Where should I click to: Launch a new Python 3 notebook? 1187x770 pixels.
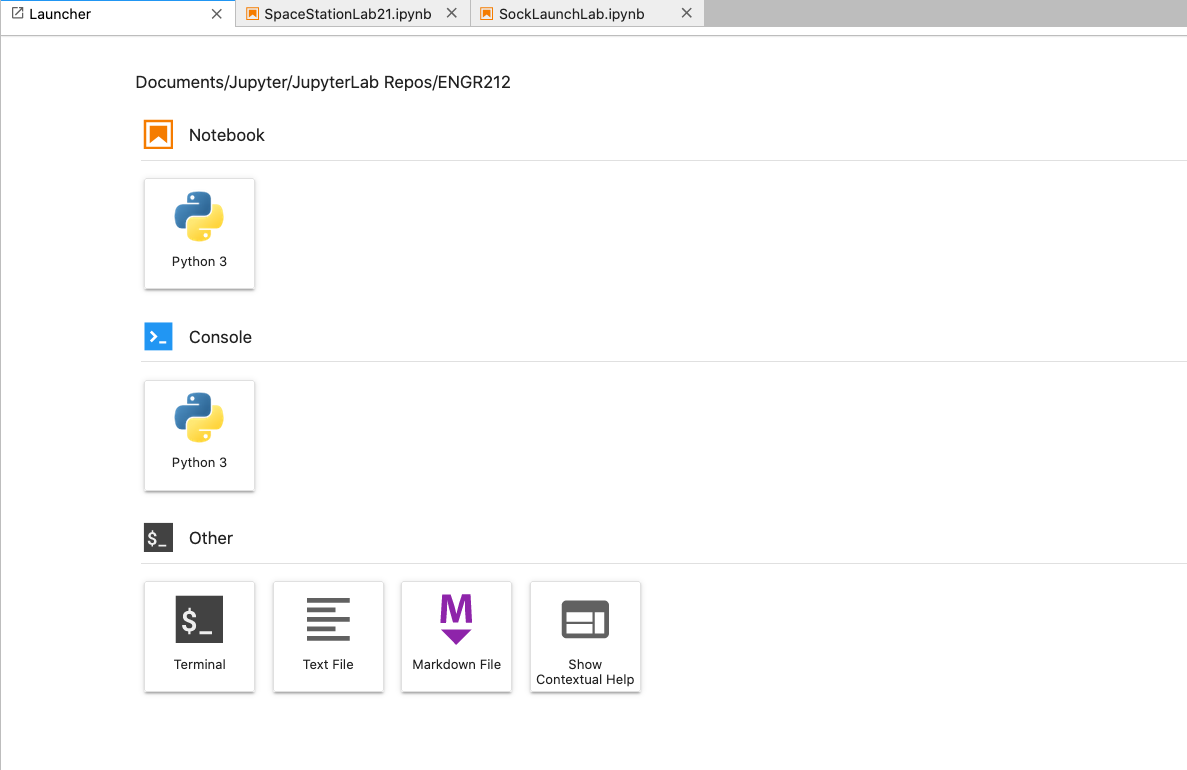199,233
